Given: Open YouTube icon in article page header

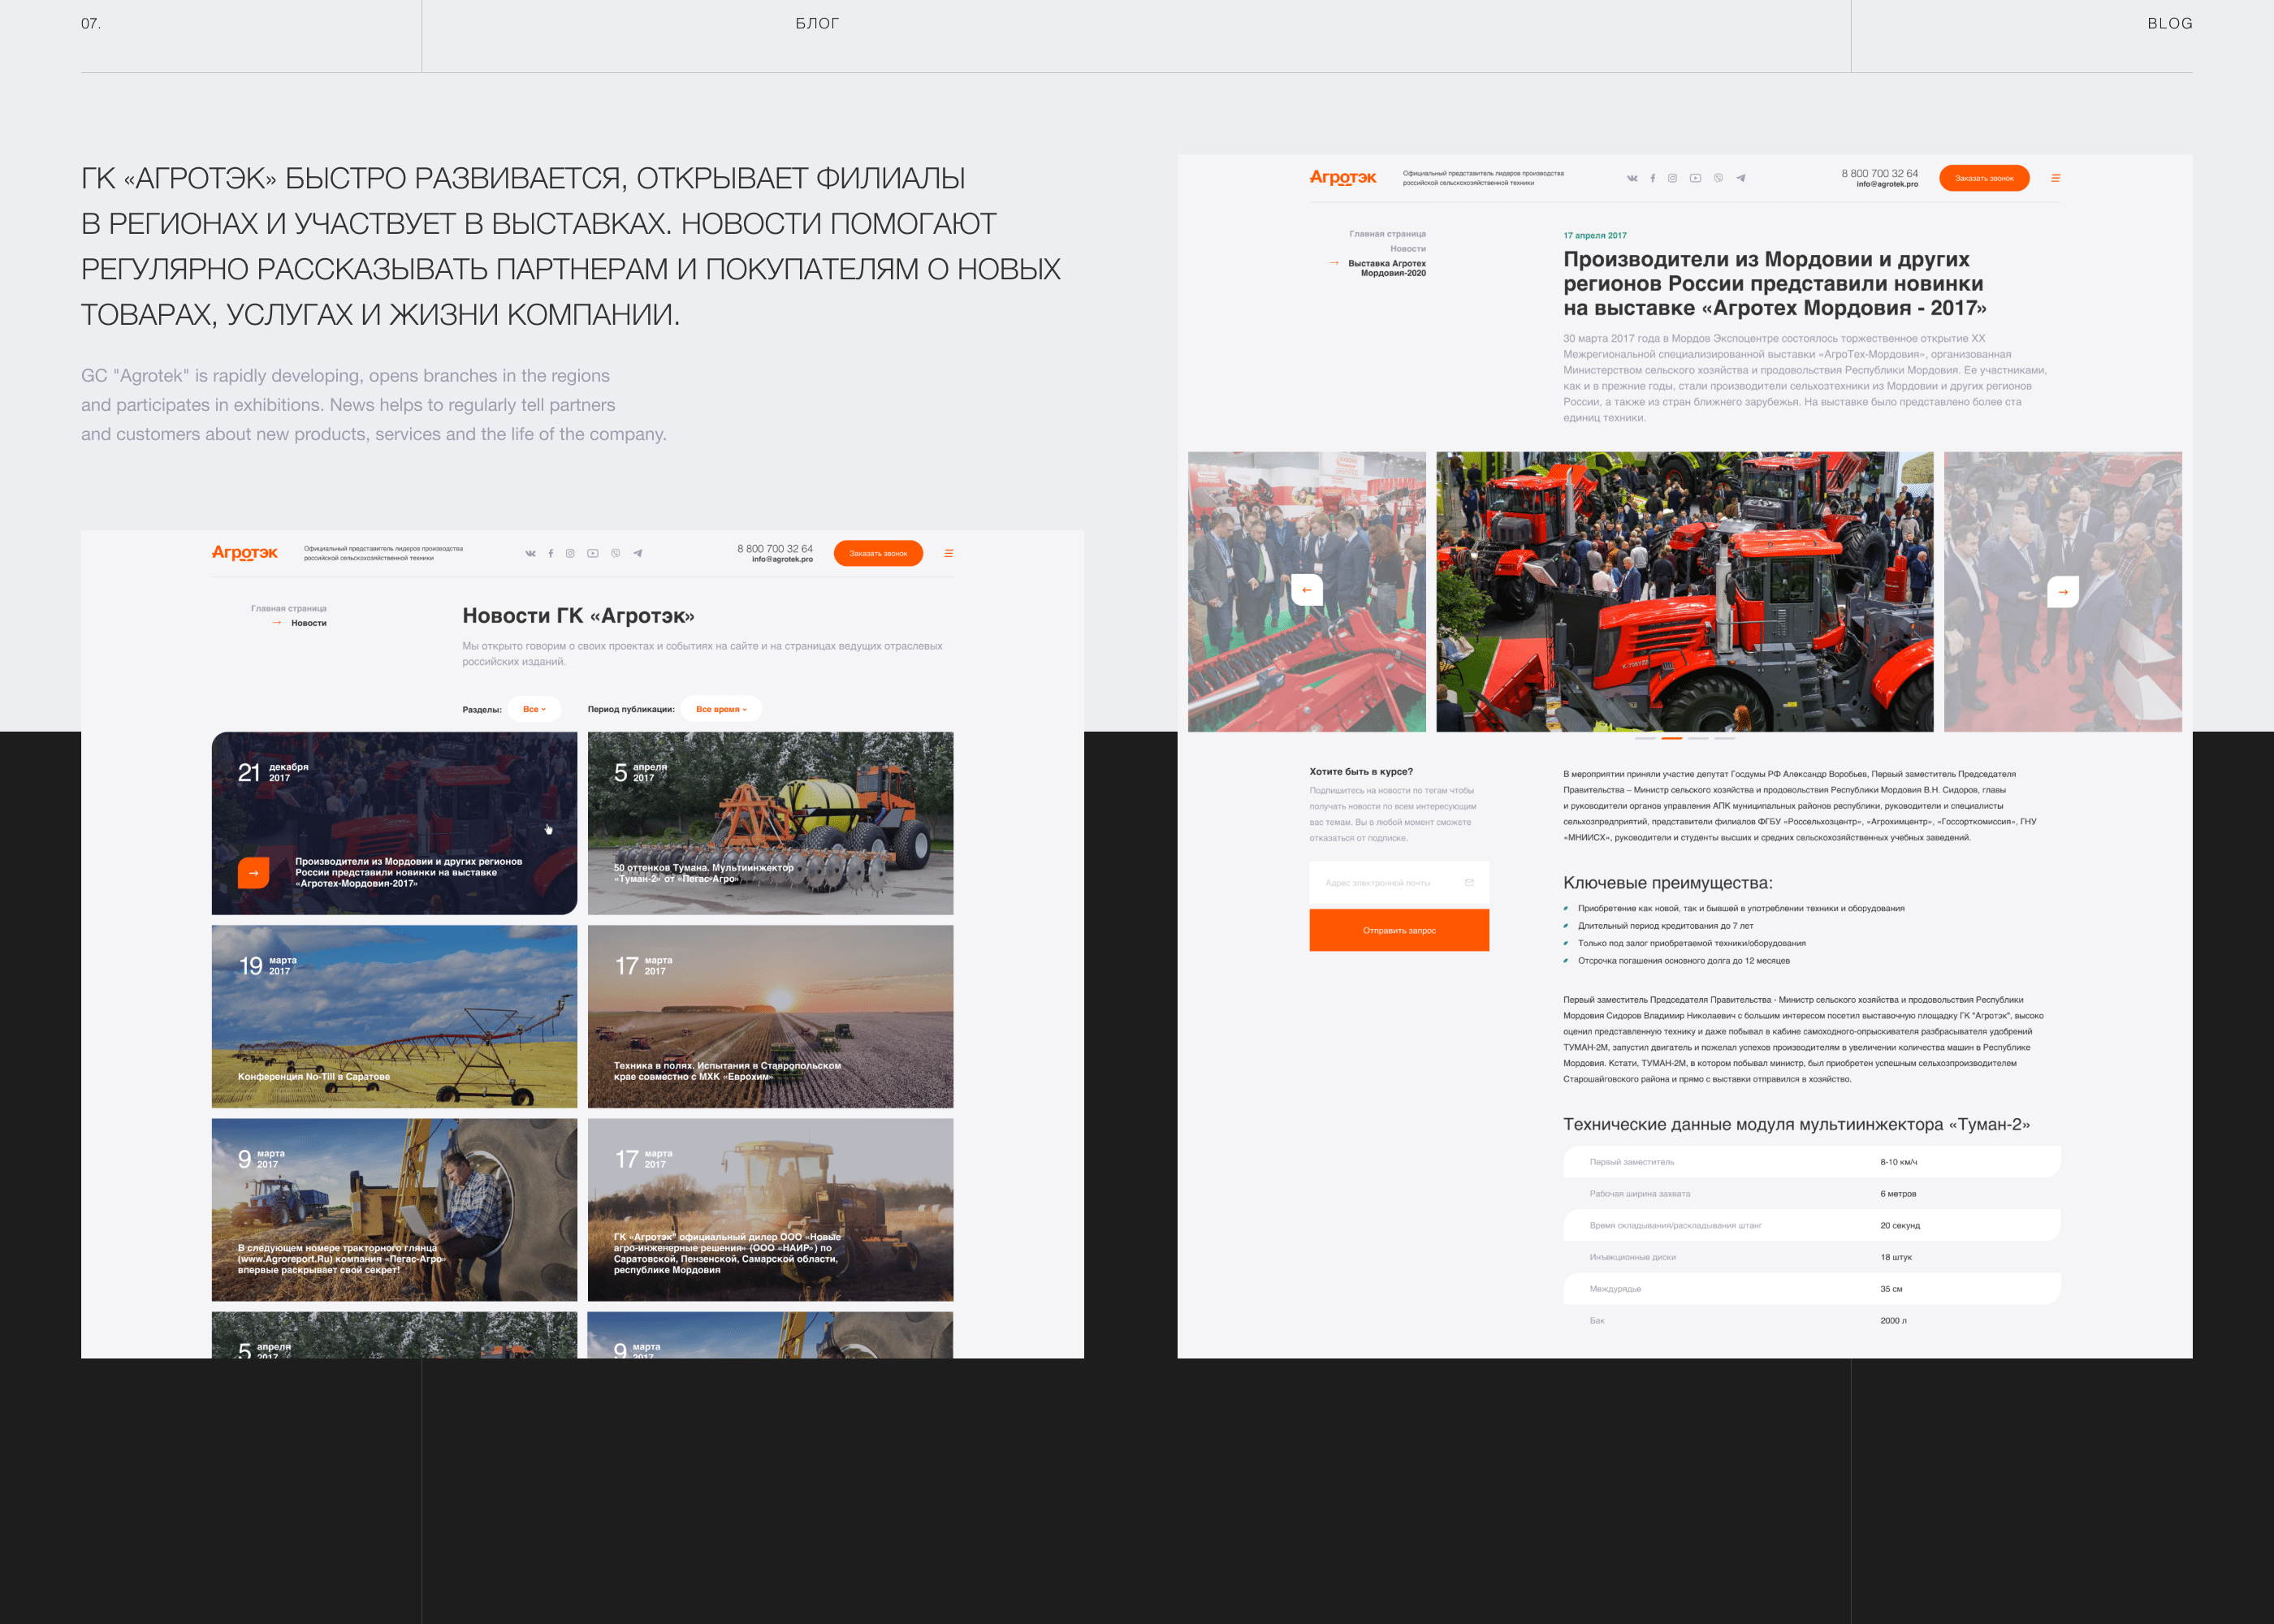Looking at the screenshot, I should coord(1695,178).
